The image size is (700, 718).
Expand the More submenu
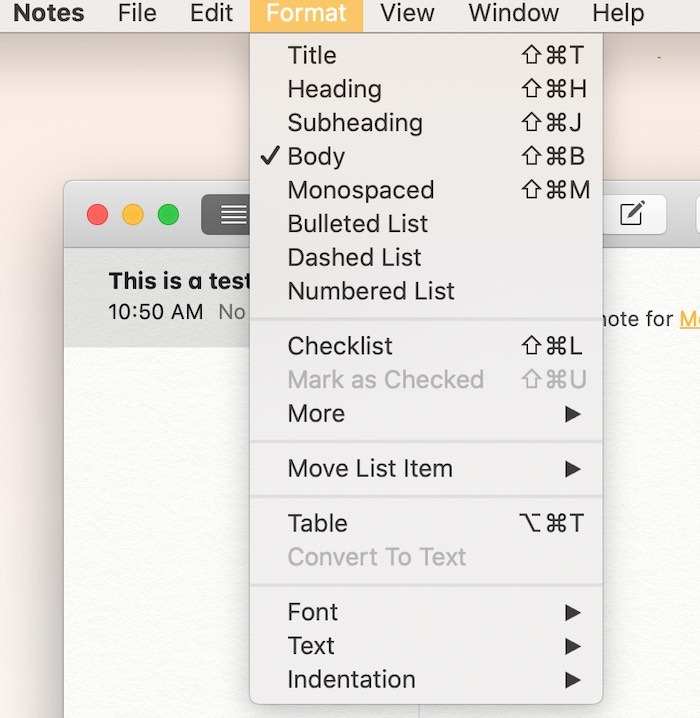pos(426,413)
